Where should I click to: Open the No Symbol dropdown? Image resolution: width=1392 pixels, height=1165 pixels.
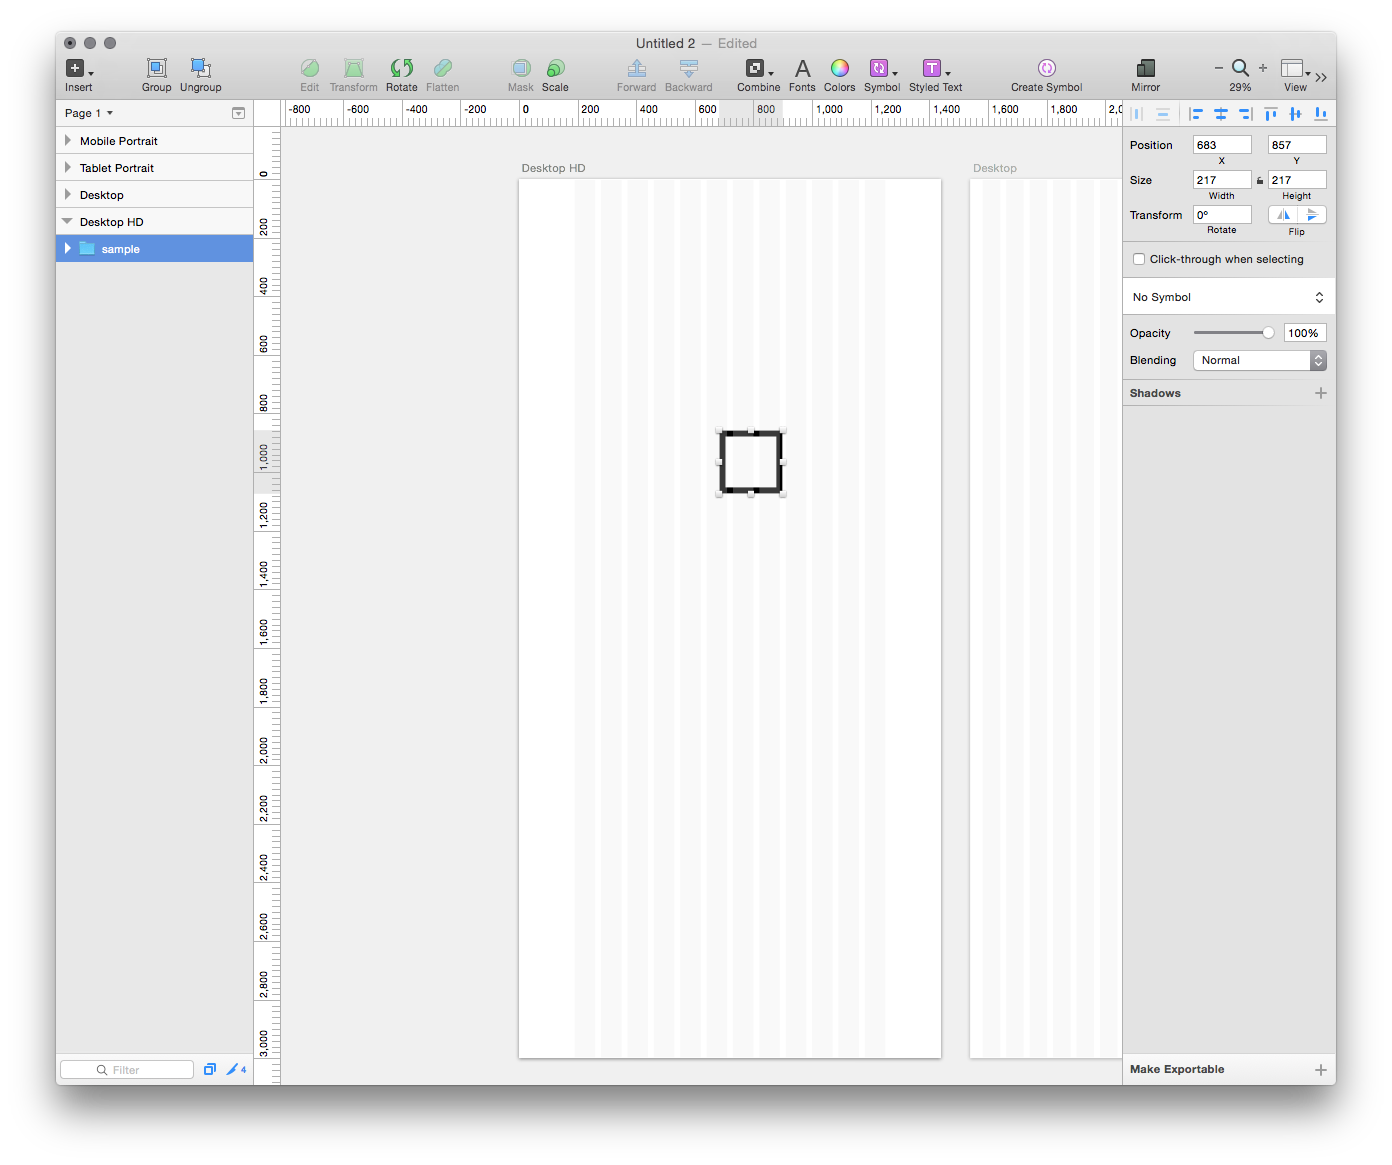pyautogui.click(x=1228, y=297)
